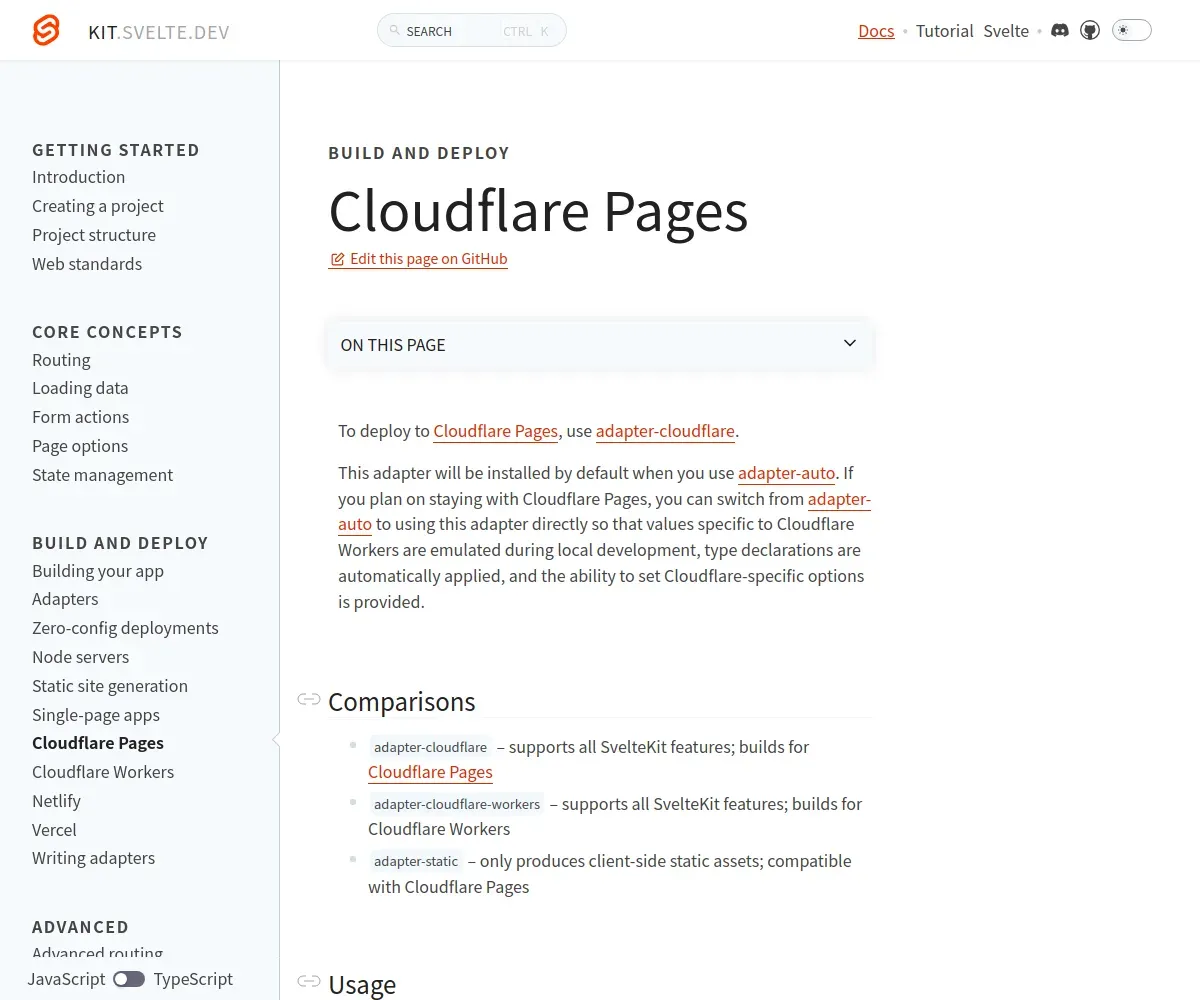This screenshot has width=1200, height=1000.
Task: Open Web standards sidebar link
Action: (x=87, y=264)
